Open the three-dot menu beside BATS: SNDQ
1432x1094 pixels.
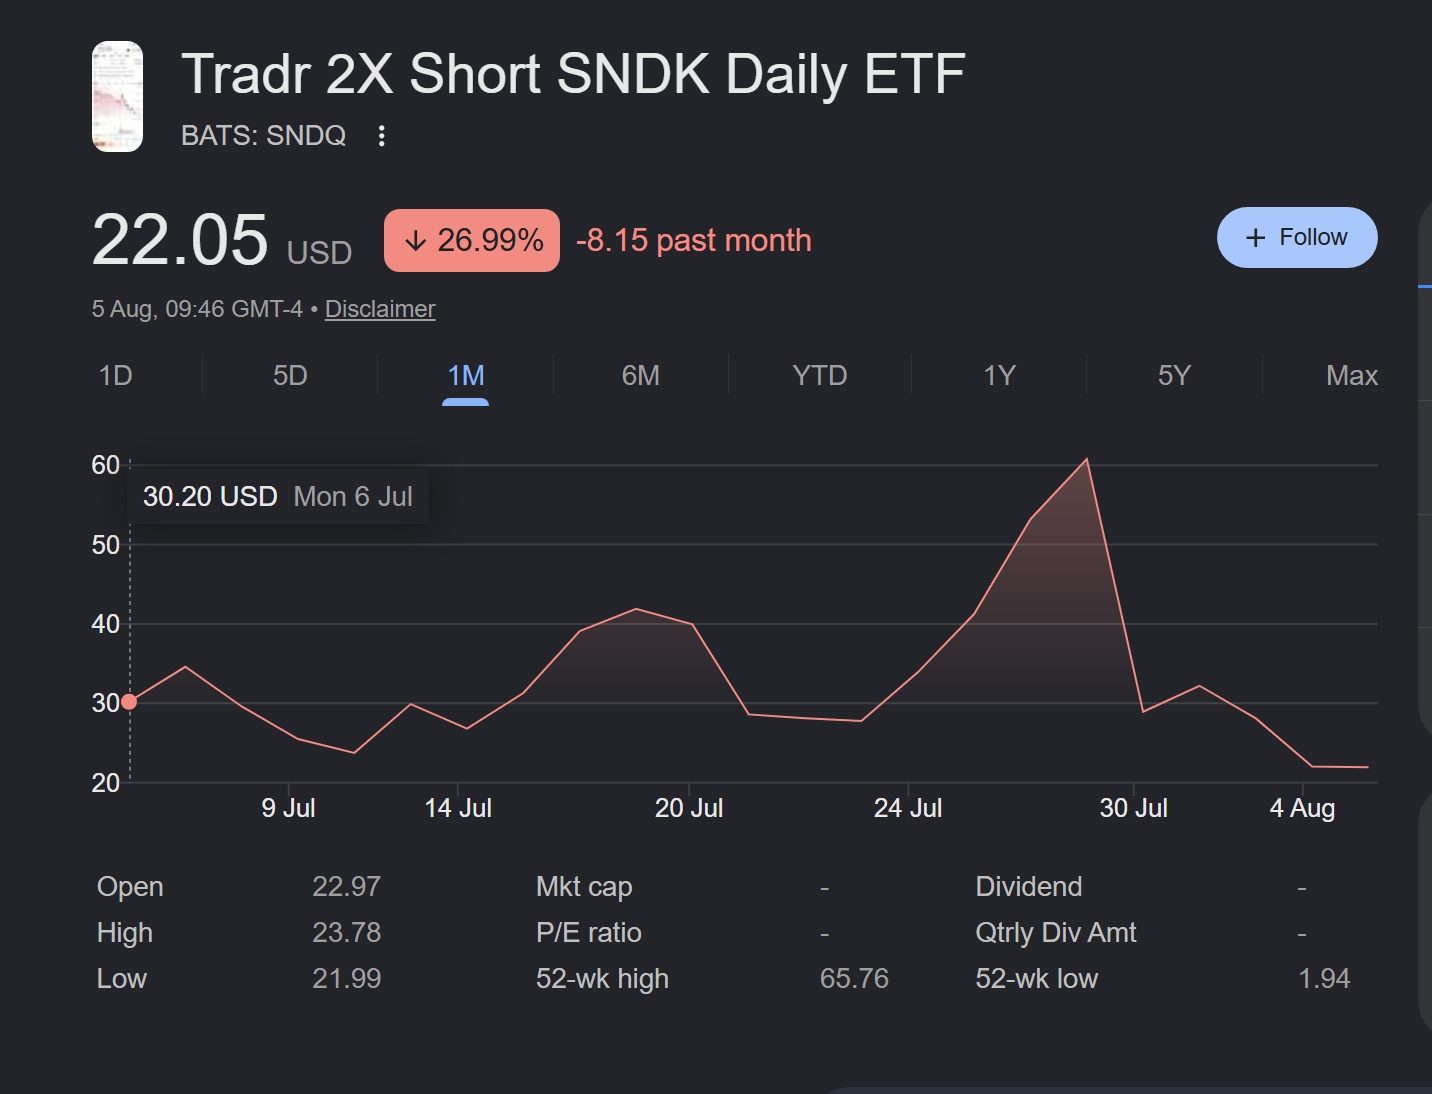coord(381,136)
